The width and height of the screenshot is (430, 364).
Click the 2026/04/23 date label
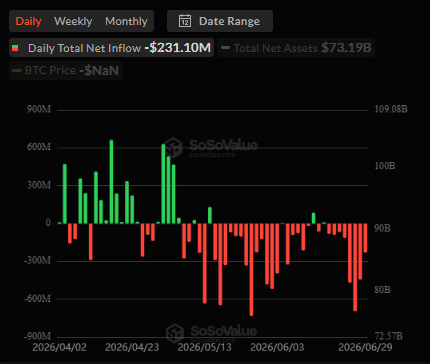(x=132, y=347)
